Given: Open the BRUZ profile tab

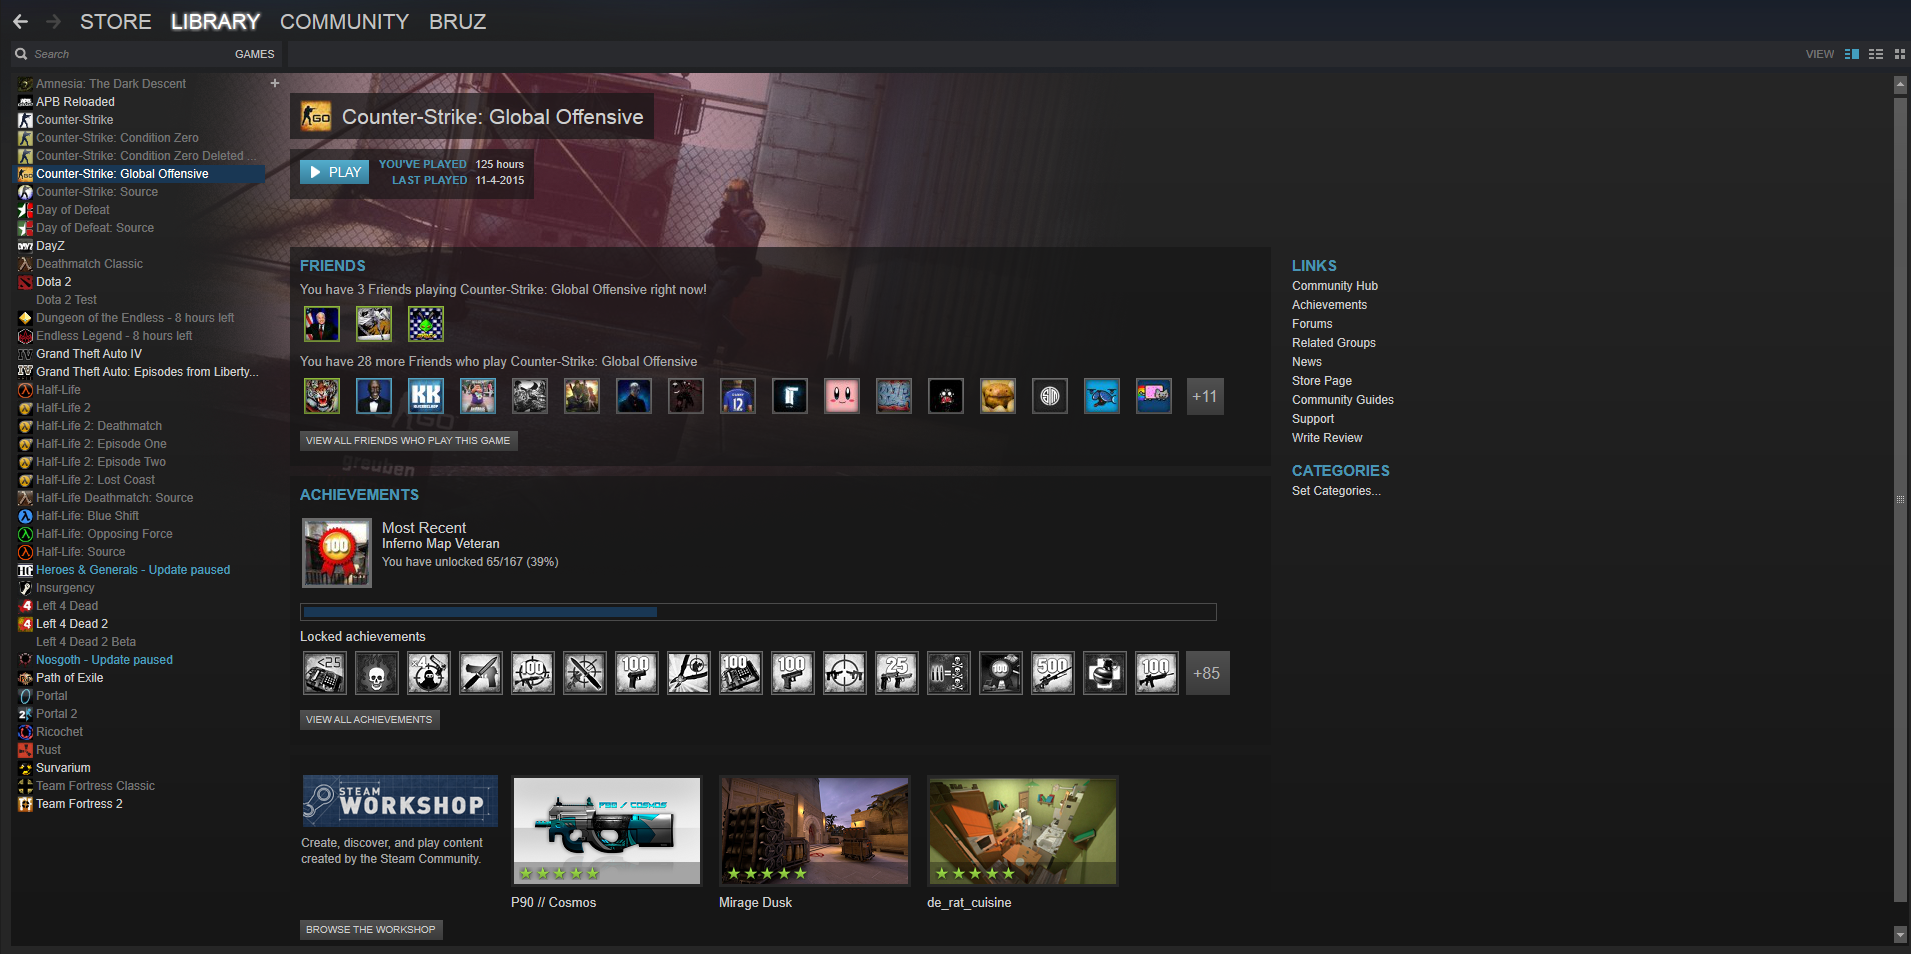Looking at the screenshot, I should click(x=457, y=22).
